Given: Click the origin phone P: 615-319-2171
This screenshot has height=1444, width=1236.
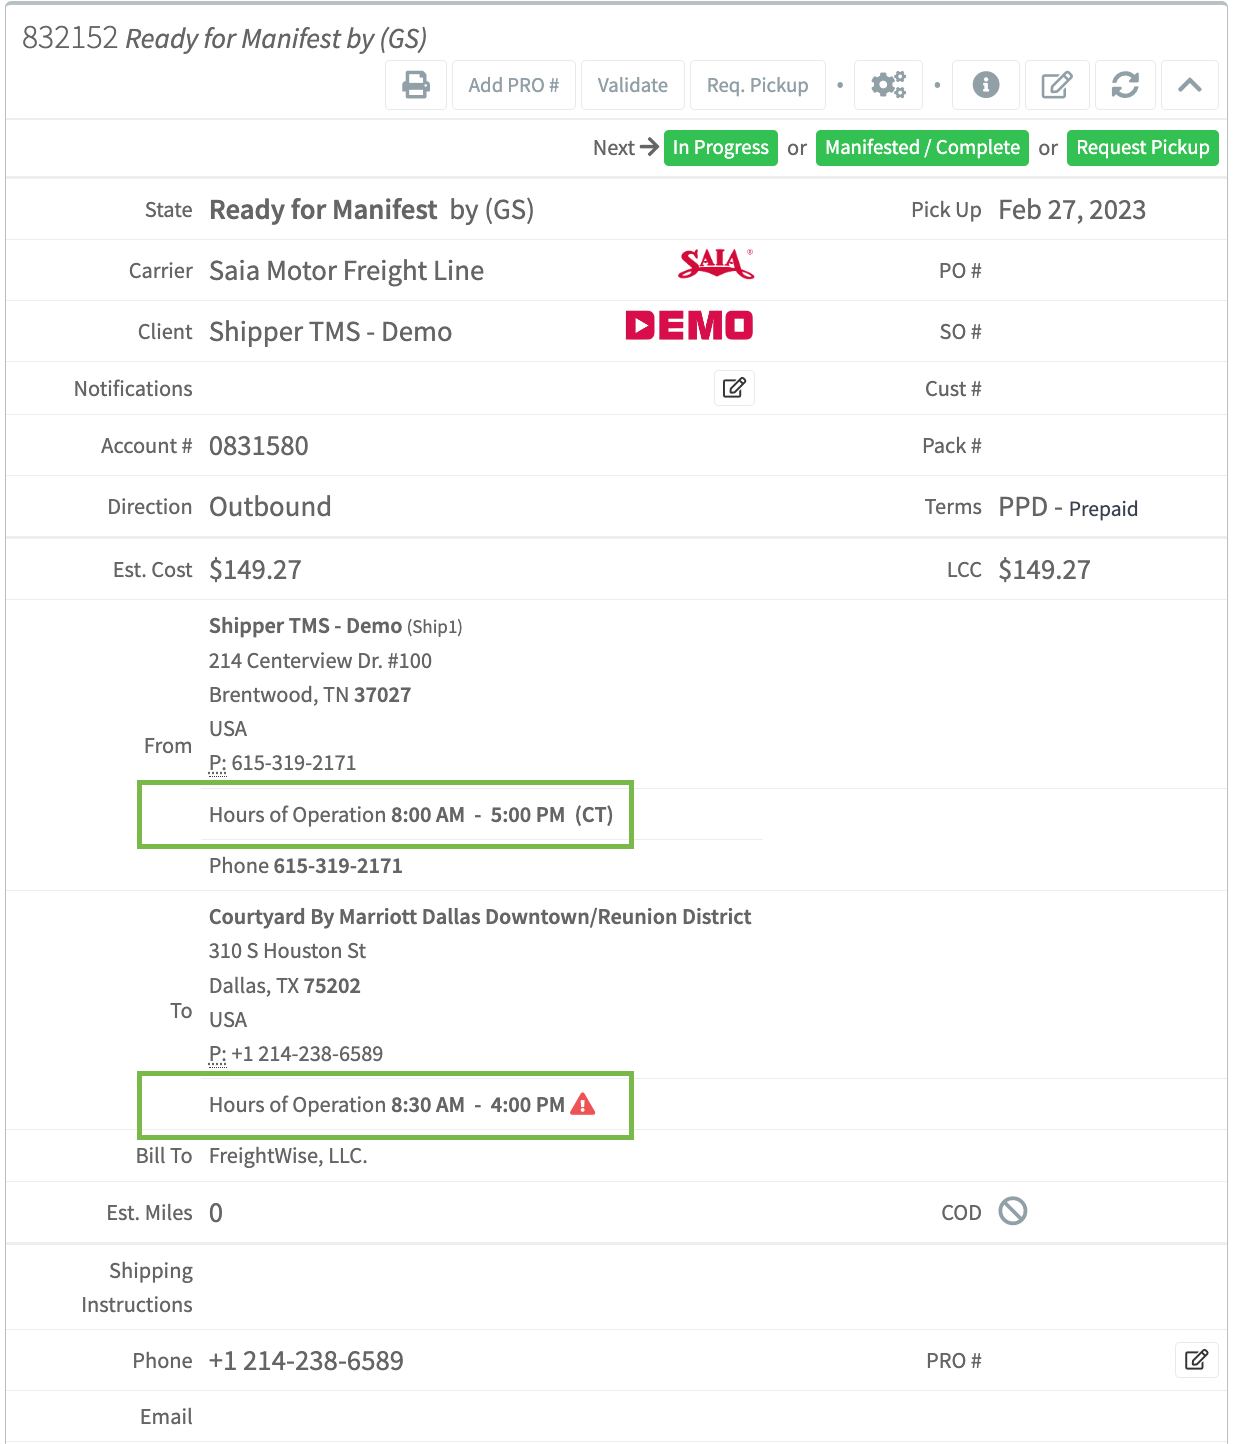Looking at the screenshot, I should pyautogui.click(x=282, y=763).
